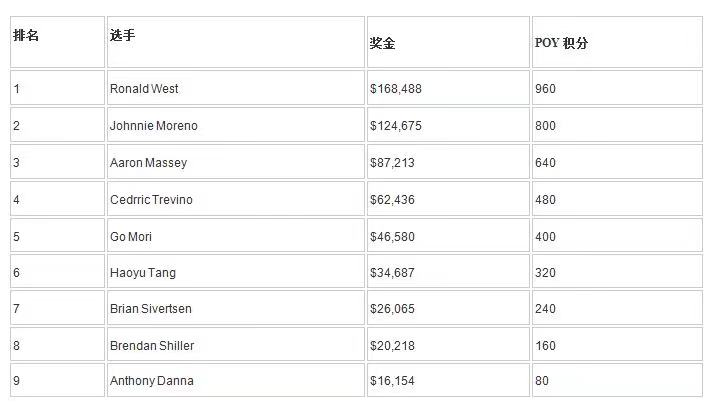Click the Aaron Massey player cell
The width and height of the screenshot is (711, 415).
pos(236,162)
